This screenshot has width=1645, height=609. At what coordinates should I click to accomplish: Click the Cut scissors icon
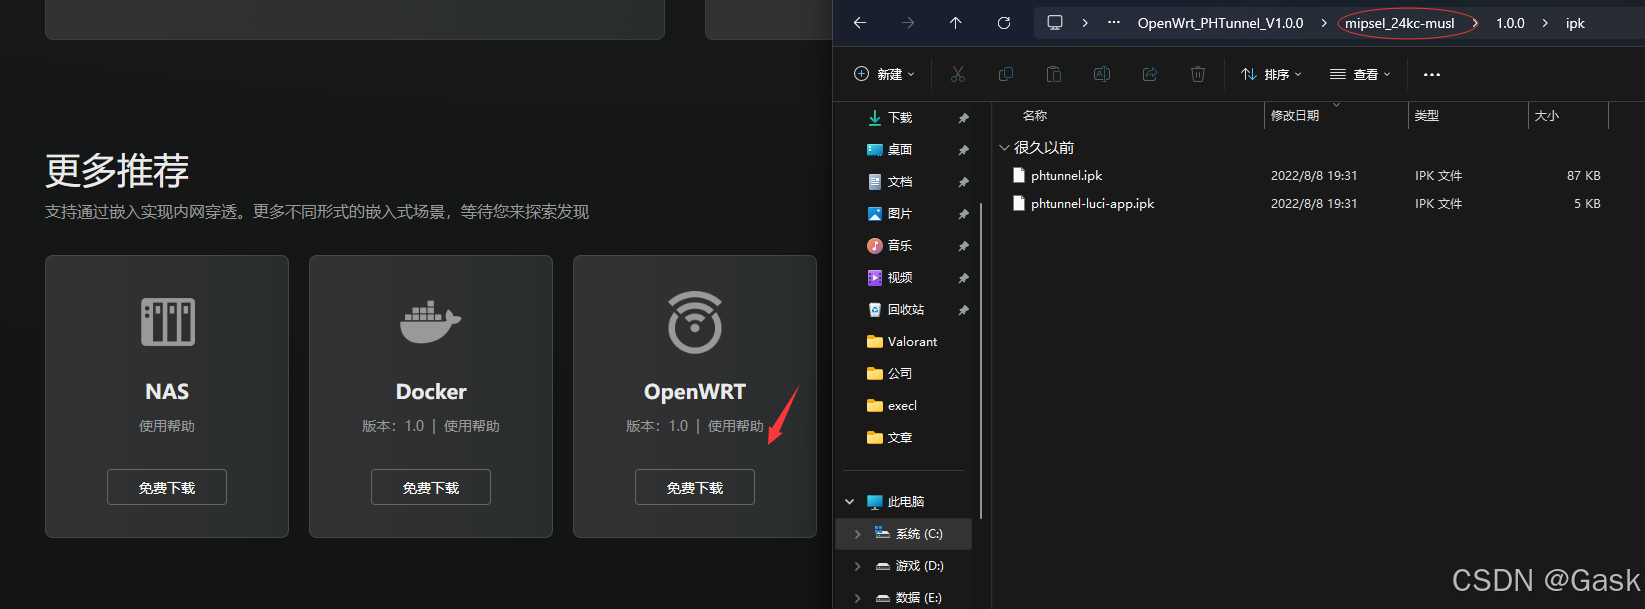(x=958, y=74)
